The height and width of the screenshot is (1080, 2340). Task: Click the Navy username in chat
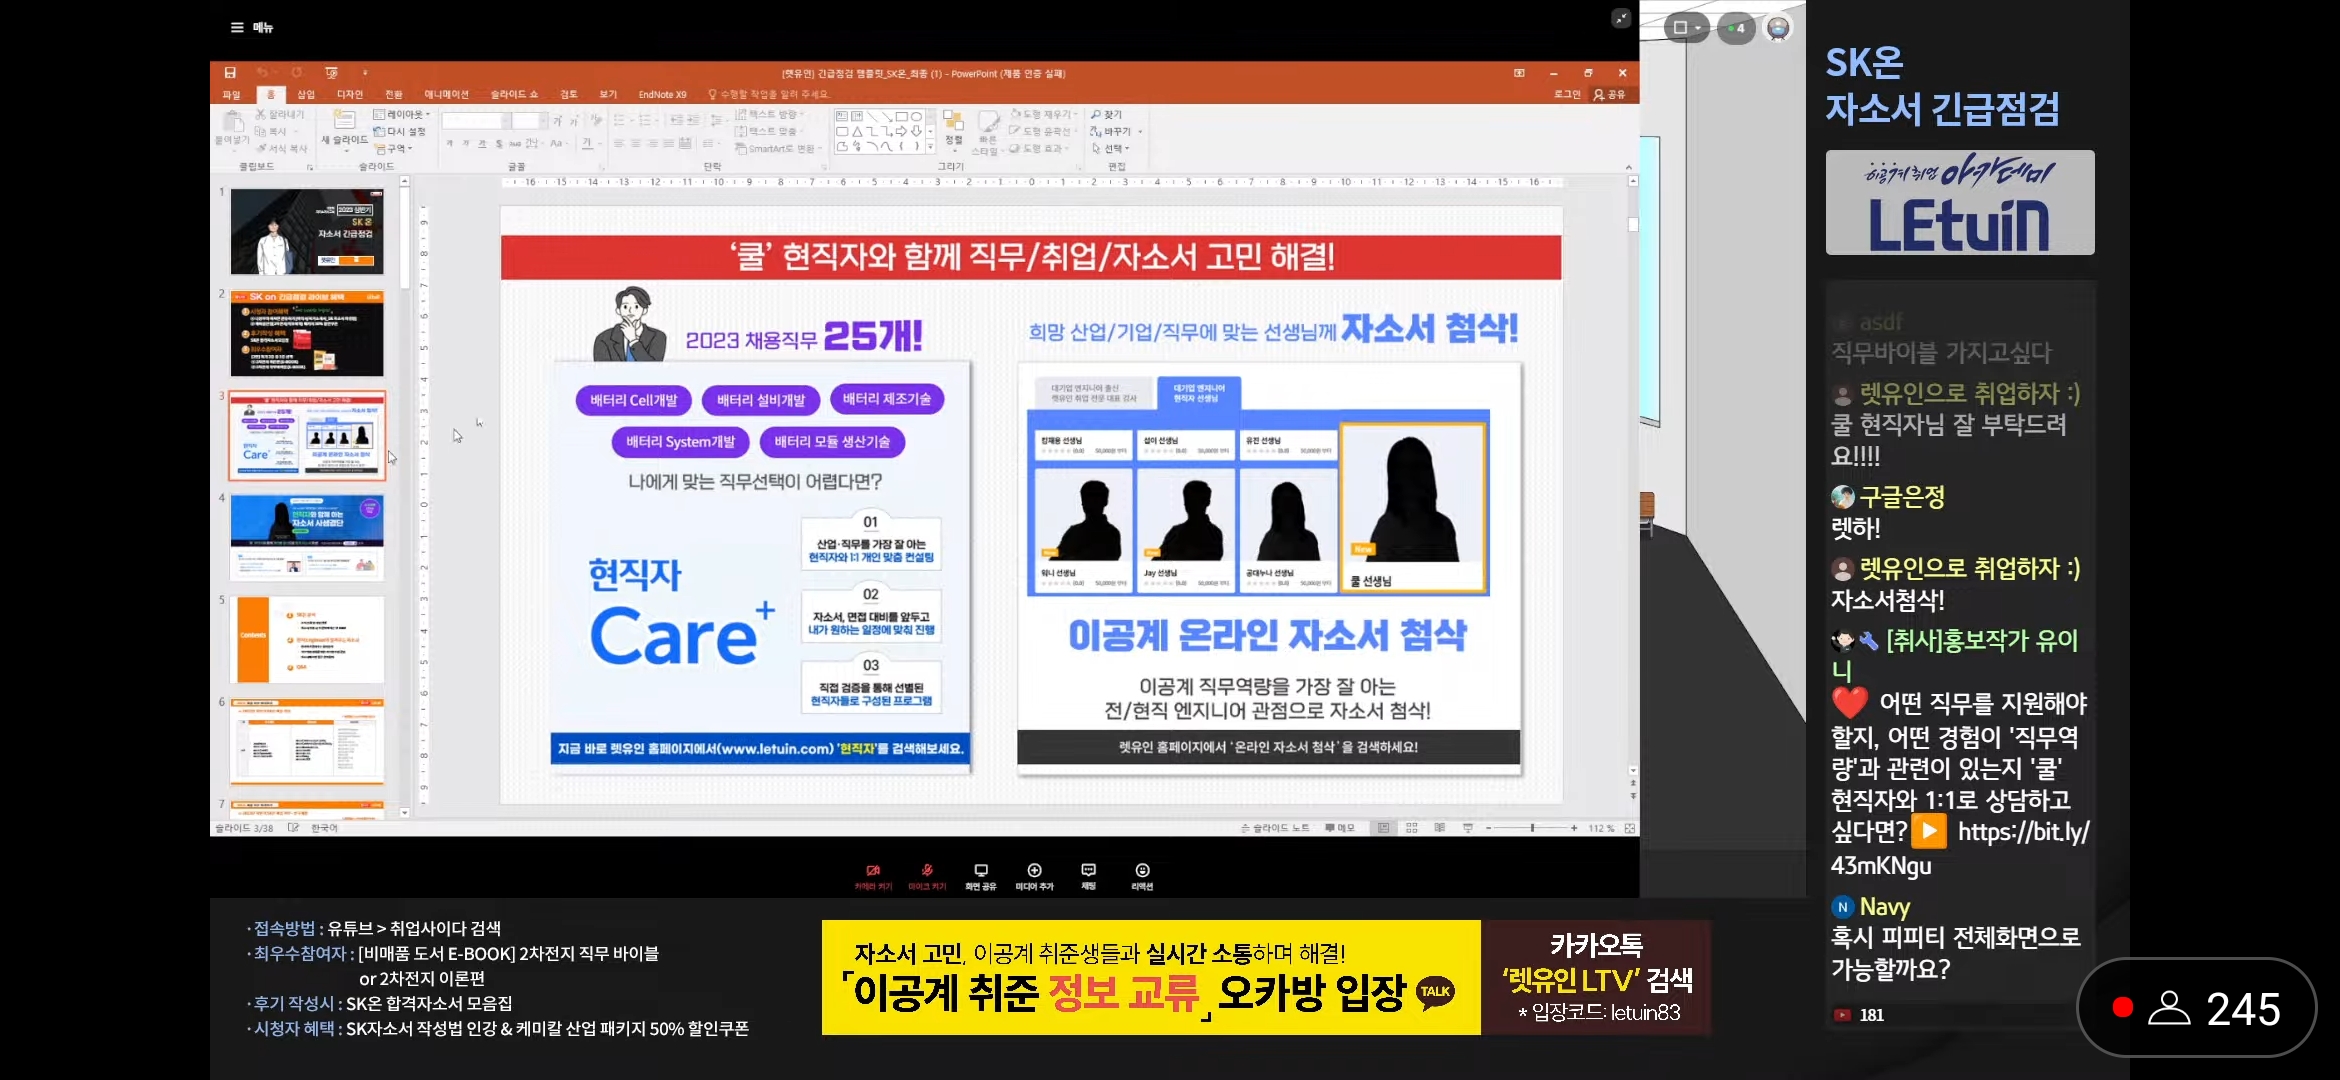pos(1884,907)
